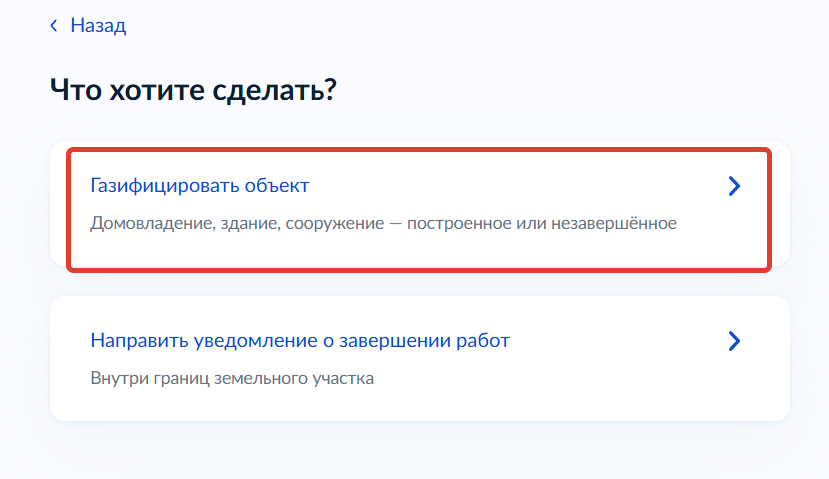Click the right chevron on Газифицировать объект card
829x479 pixels.
tap(734, 186)
